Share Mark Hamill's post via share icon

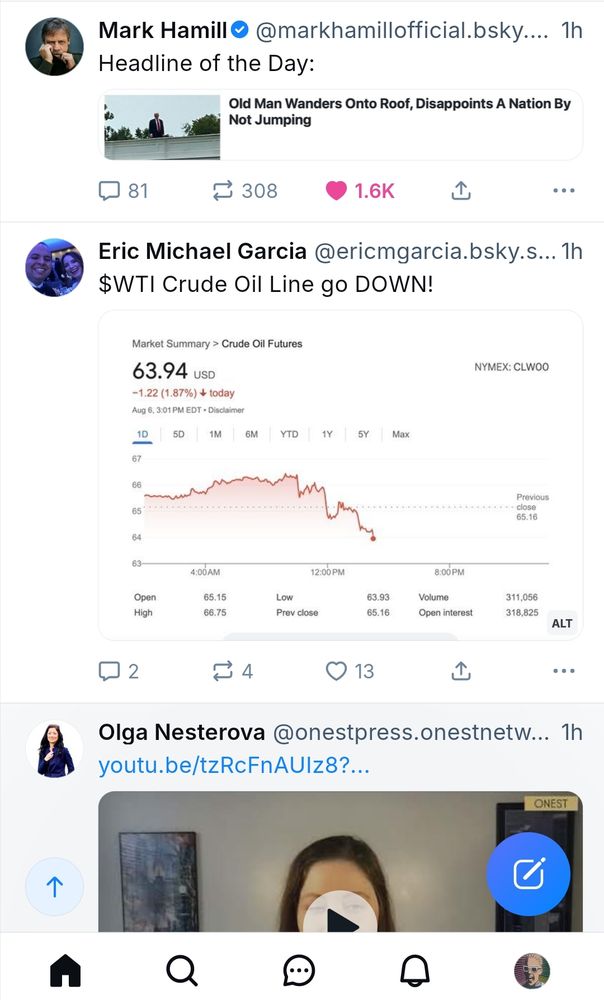[460, 190]
